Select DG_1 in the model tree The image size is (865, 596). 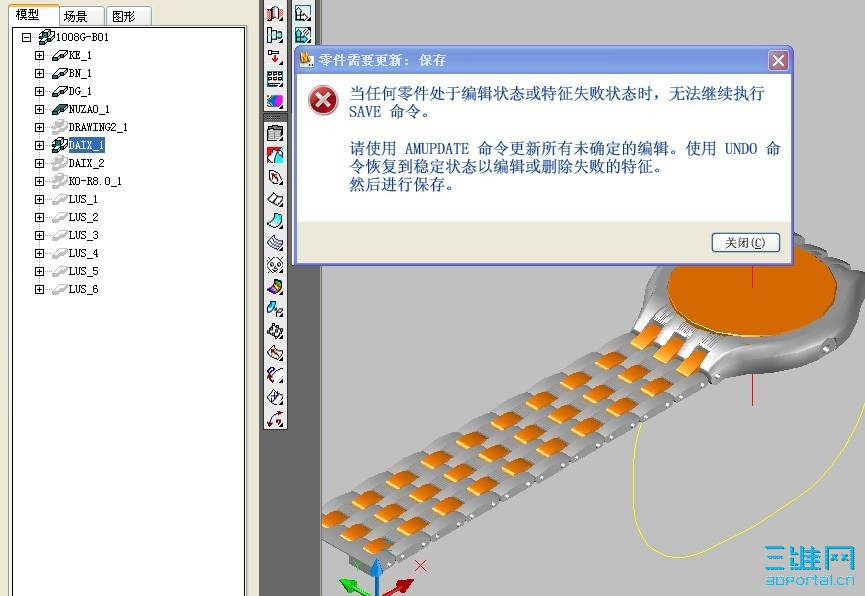point(80,91)
